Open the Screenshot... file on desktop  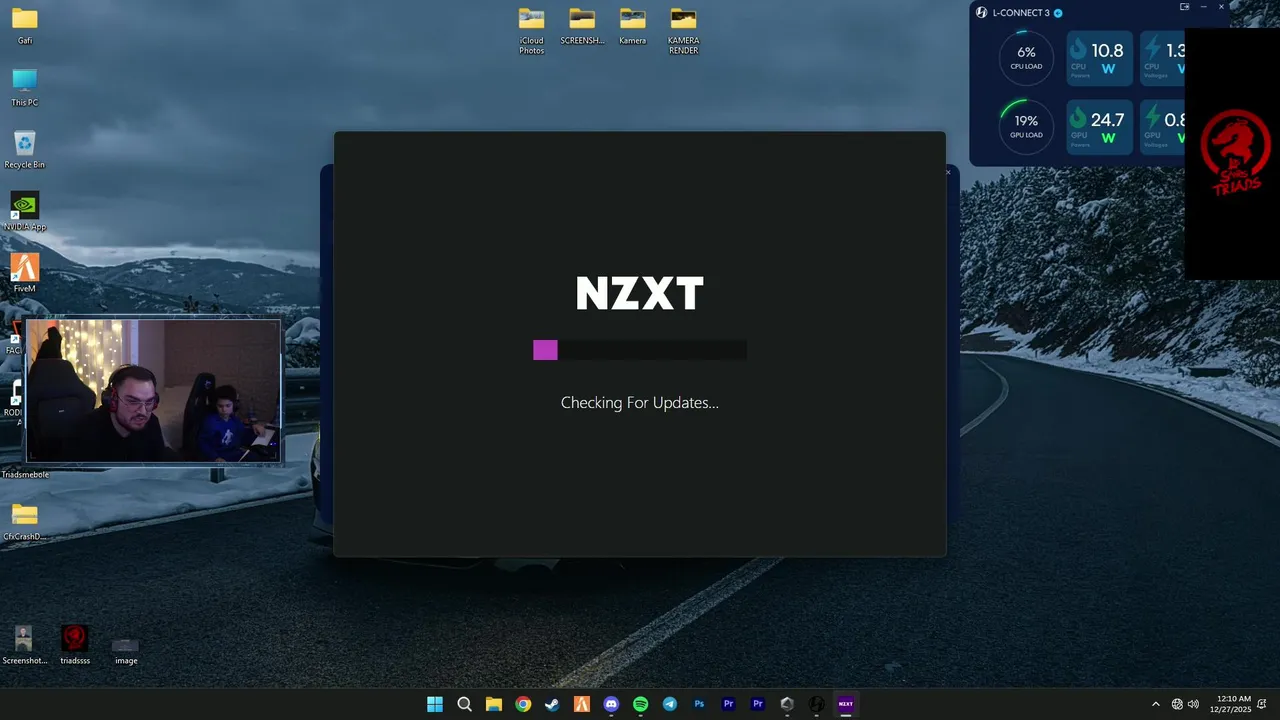click(24, 645)
